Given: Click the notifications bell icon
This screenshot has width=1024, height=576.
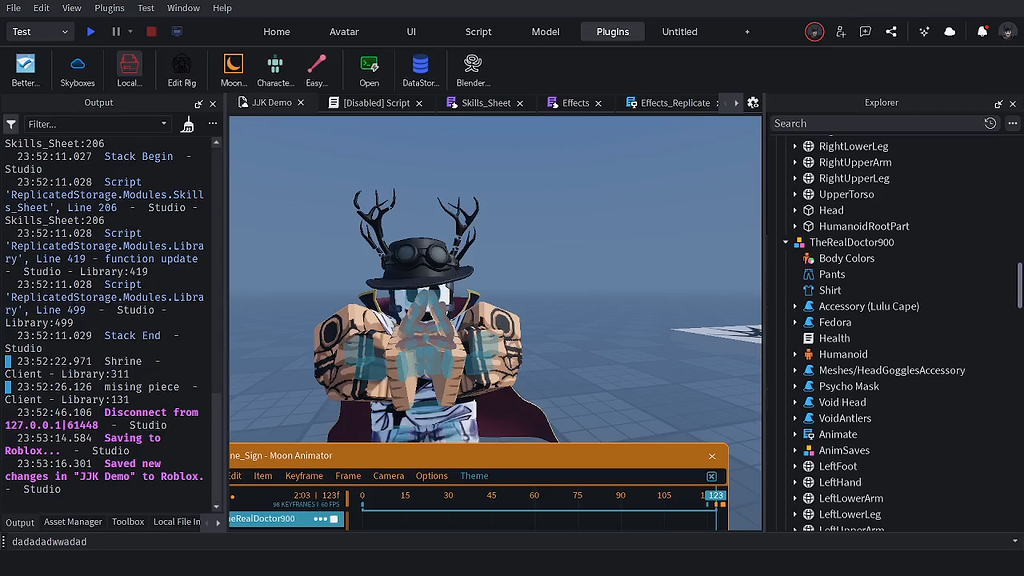Looking at the screenshot, I should click(x=981, y=31).
